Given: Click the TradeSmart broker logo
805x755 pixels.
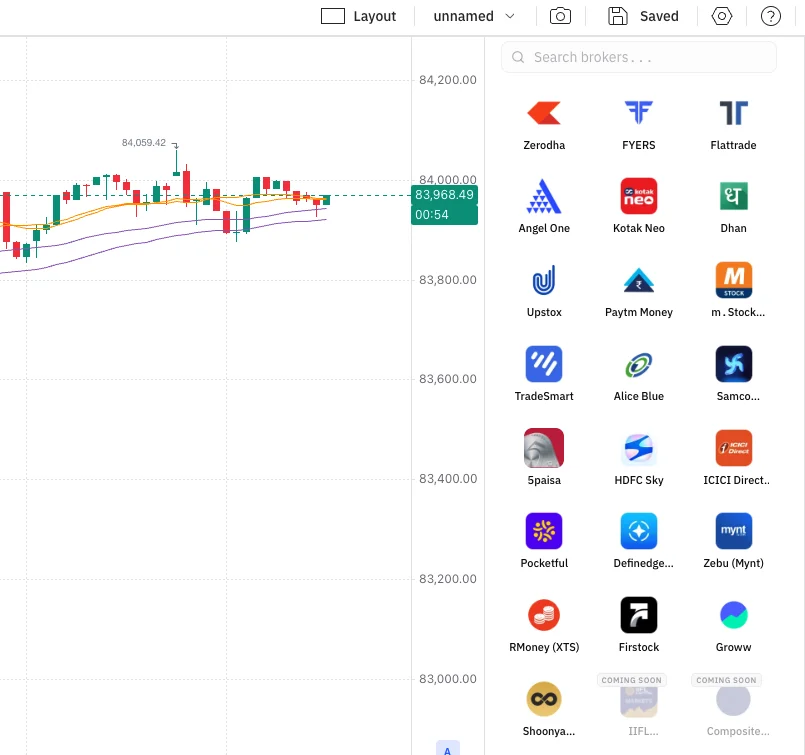Looking at the screenshot, I should point(544,364).
